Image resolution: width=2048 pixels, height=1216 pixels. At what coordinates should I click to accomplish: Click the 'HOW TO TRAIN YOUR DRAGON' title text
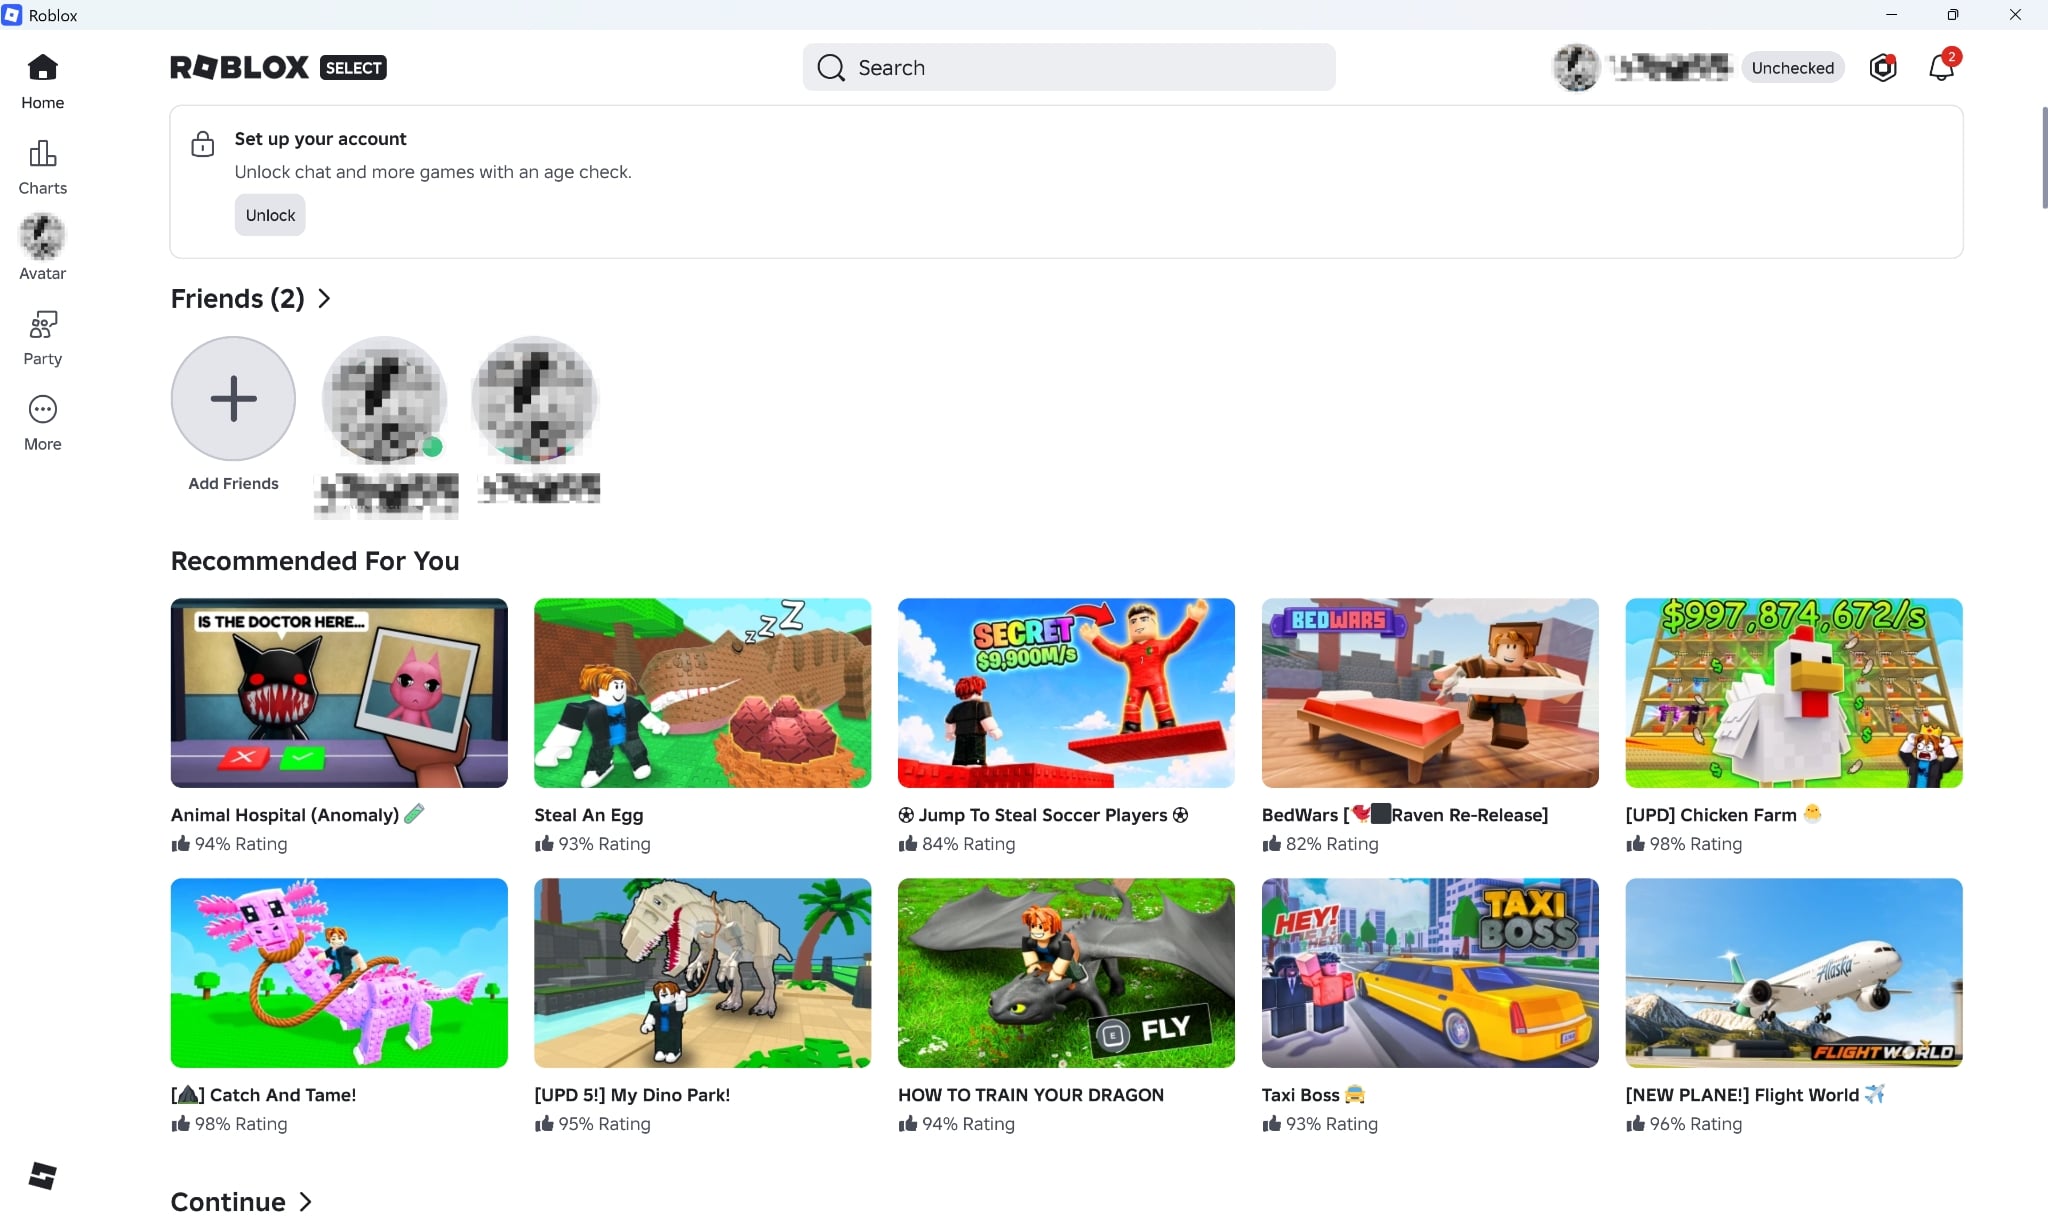click(1031, 1095)
